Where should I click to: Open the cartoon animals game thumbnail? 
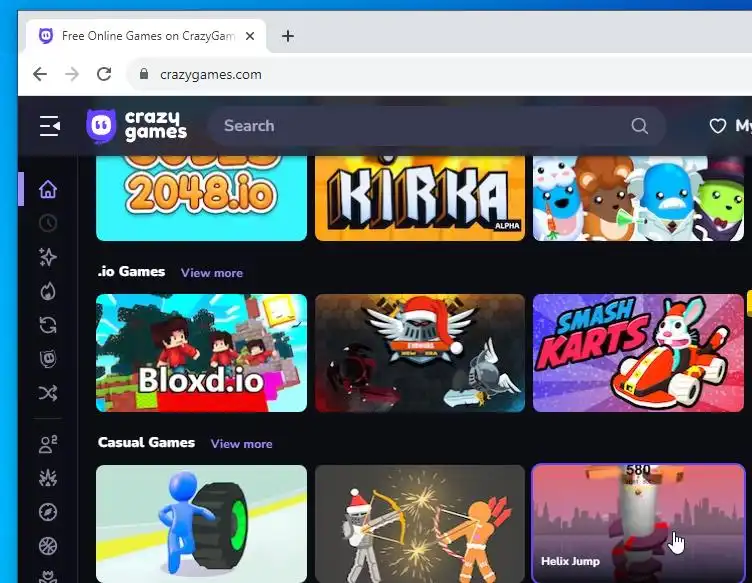[x=638, y=198]
